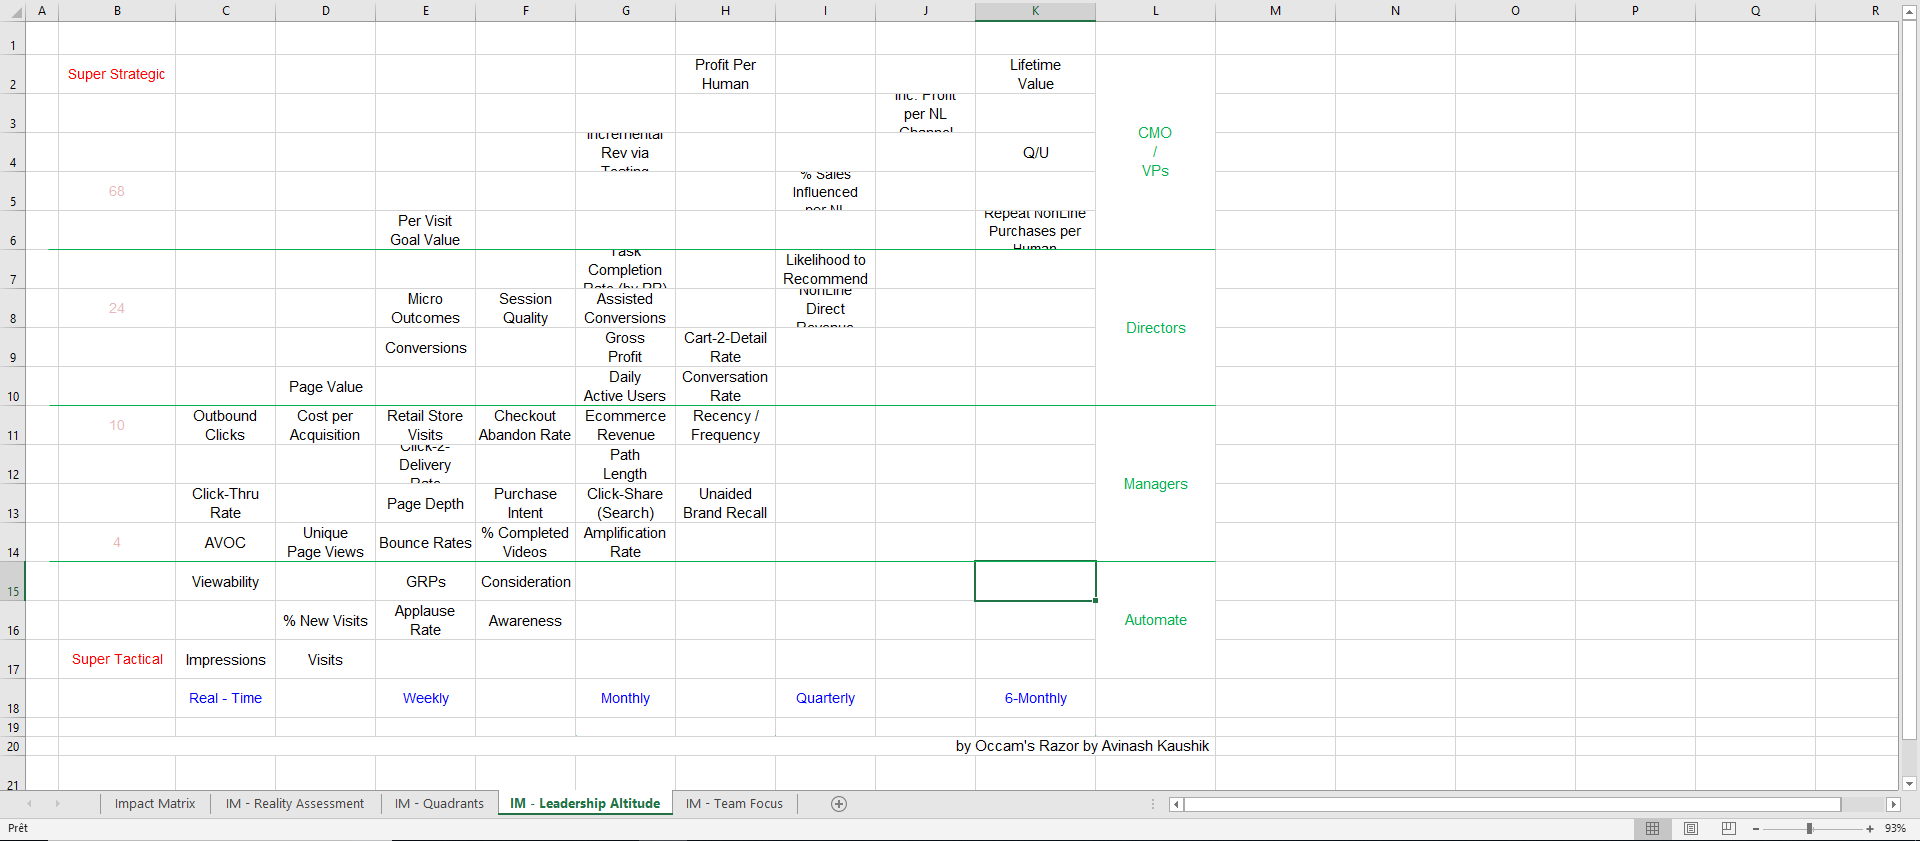Switch to IM - Quadrants sheet
This screenshot has width=1920, height=841.
coord(439,804)
